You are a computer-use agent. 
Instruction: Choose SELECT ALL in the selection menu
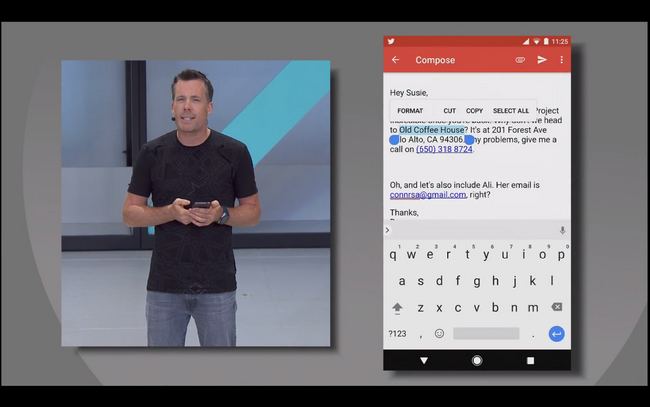coord(511,111)
